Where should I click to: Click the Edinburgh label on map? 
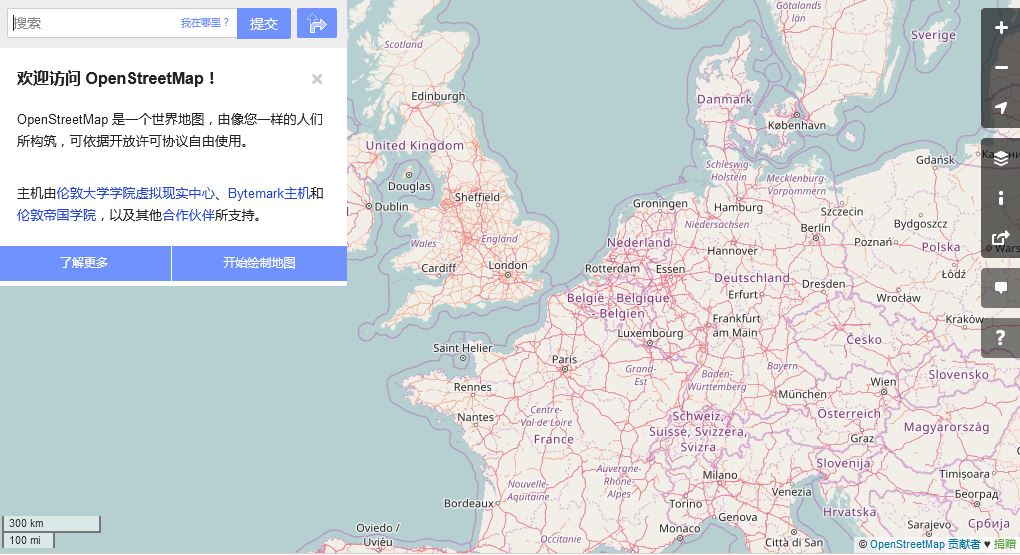click(x=438, y=96)
